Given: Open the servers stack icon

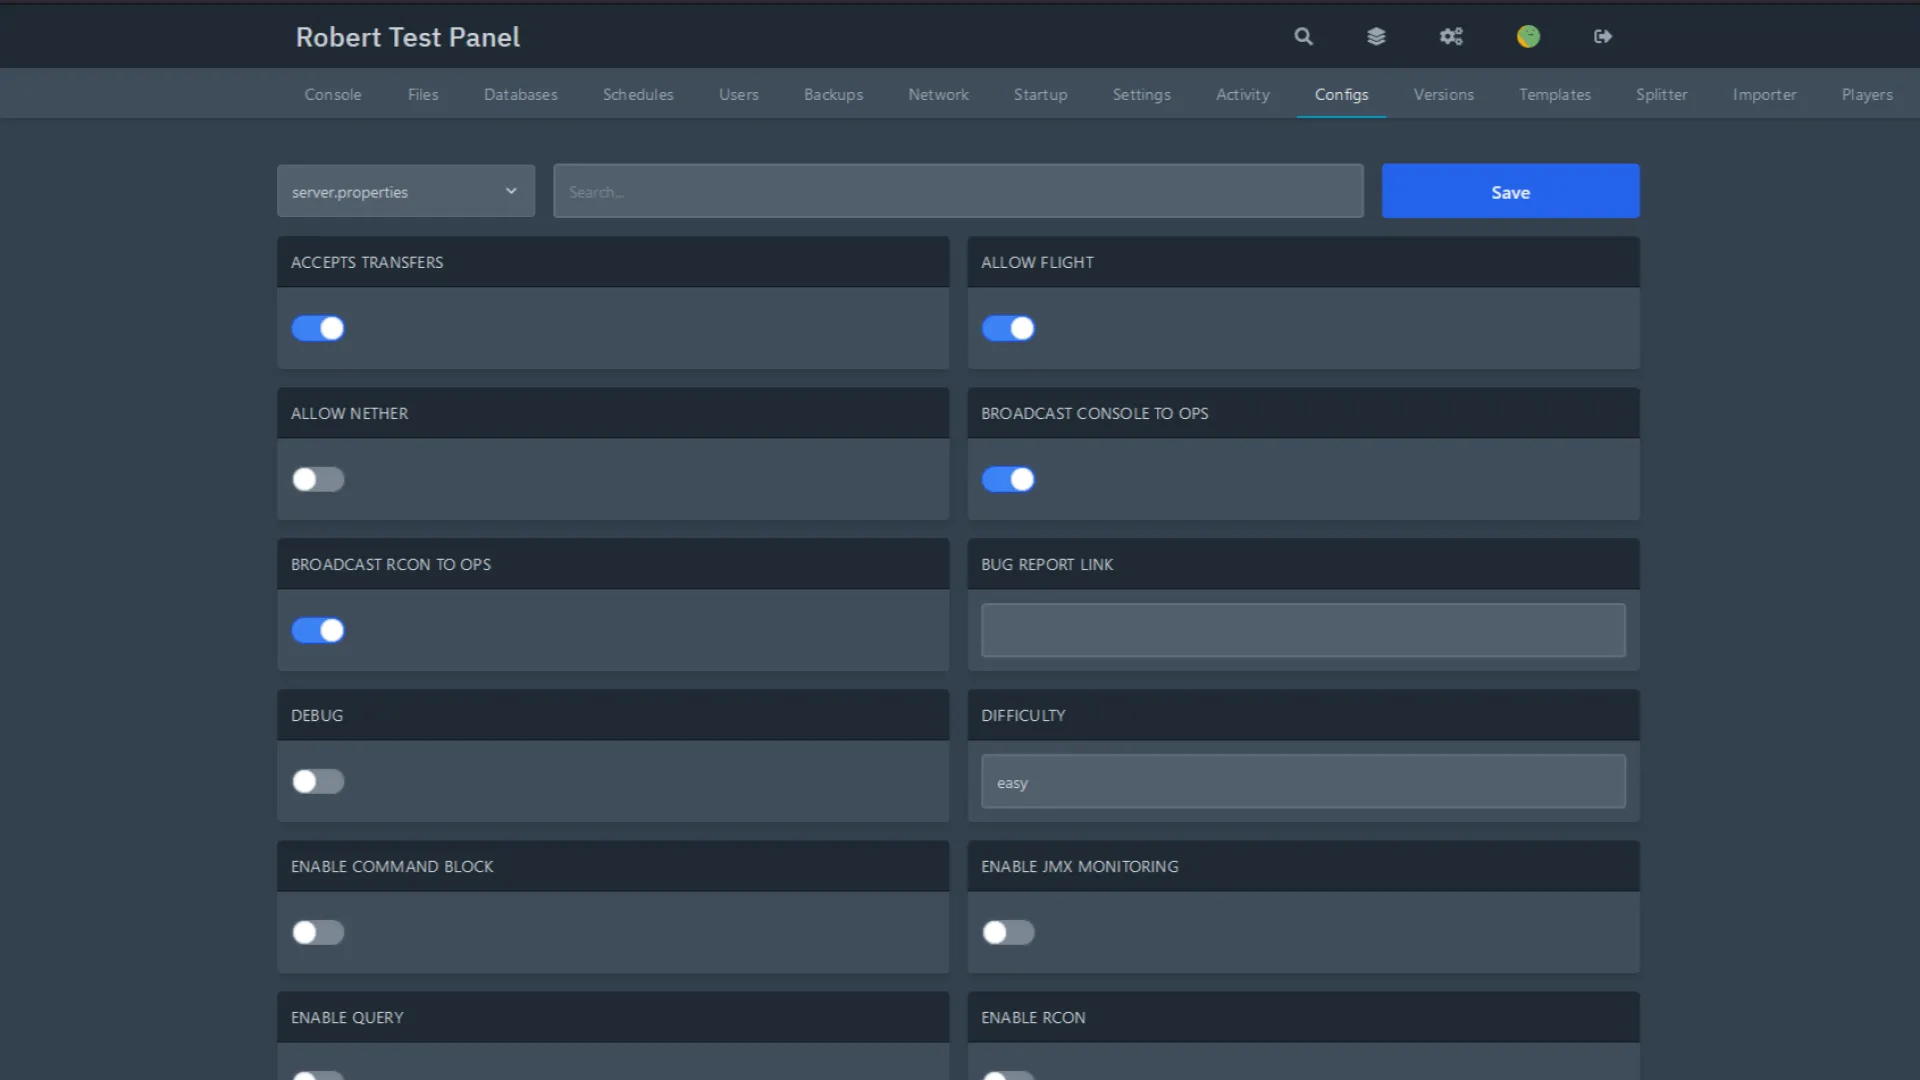Looking at the screenshot, I should click(x=1376, y=37).
